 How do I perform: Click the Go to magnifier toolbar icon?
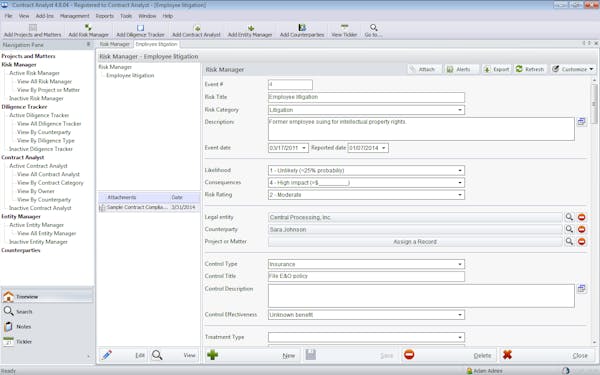coord(373,28)
